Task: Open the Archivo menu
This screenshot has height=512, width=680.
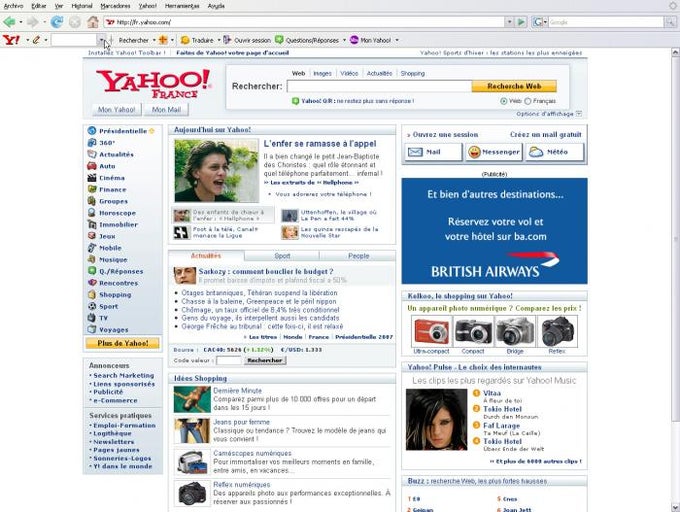Action: pyautogui.click(x=13, y=6)
